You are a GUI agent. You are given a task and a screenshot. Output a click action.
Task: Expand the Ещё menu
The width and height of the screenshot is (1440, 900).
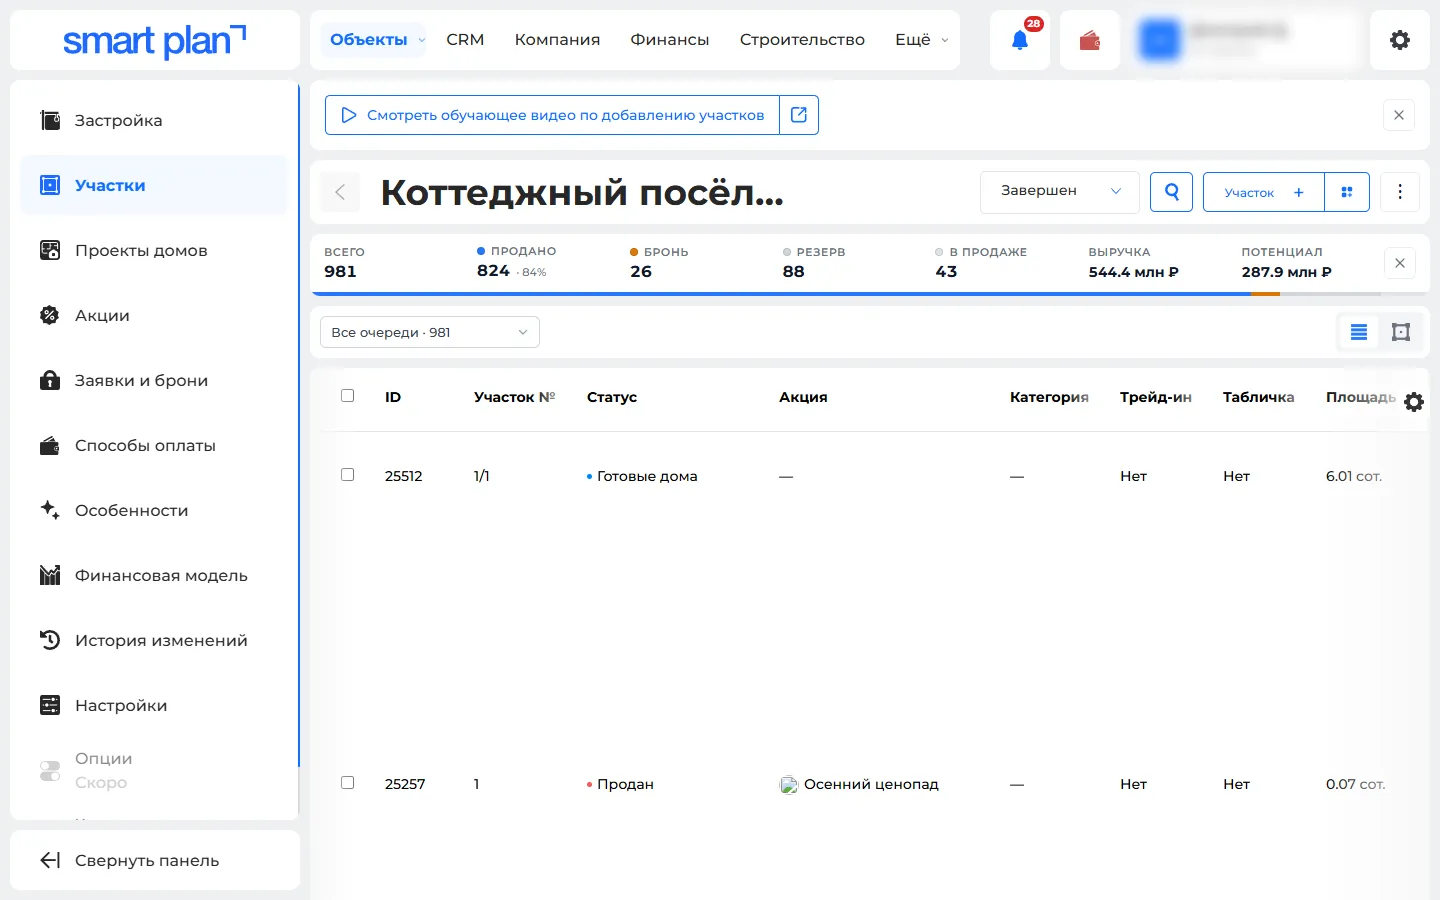(x=921, y=40)
